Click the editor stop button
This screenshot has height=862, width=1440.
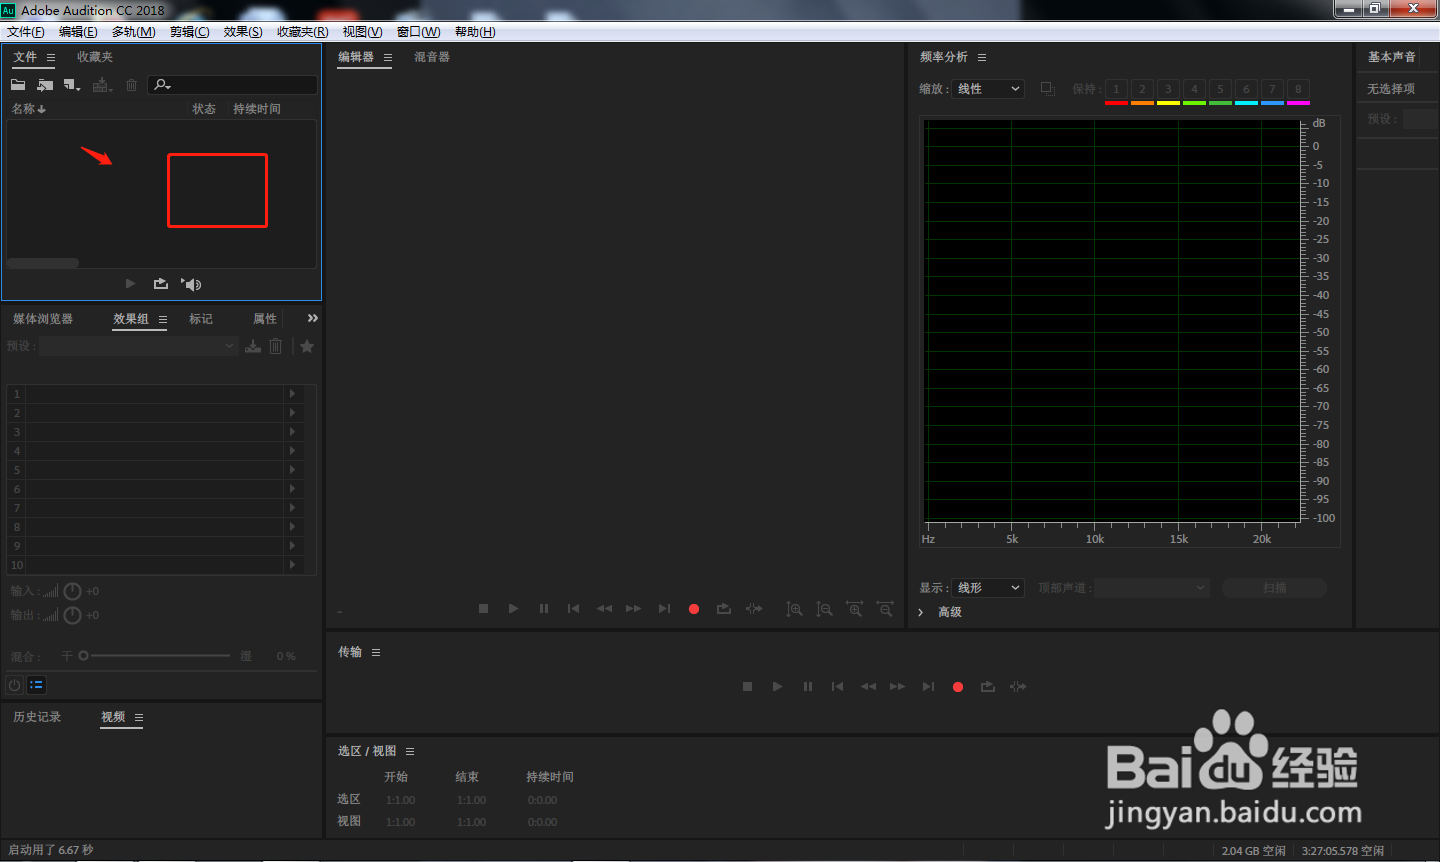pos(483,608)
